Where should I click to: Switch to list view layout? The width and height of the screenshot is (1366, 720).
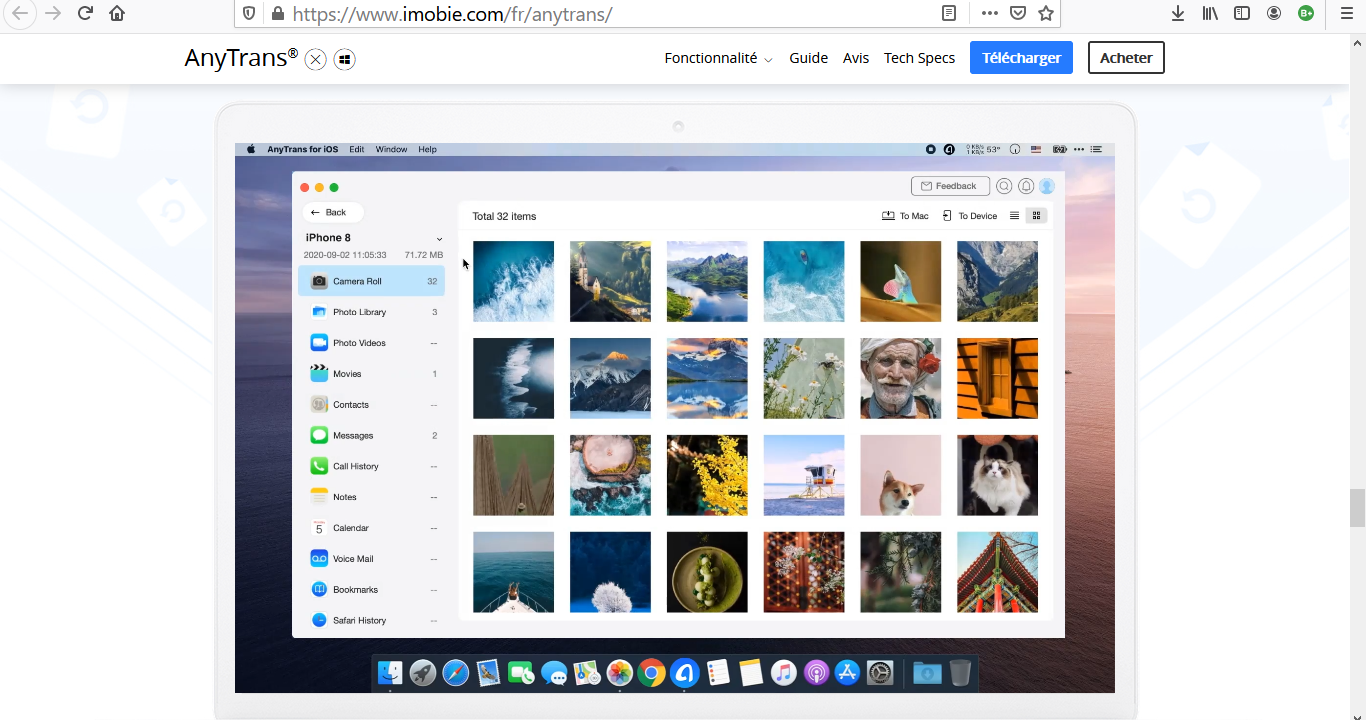pos(1015,216)
